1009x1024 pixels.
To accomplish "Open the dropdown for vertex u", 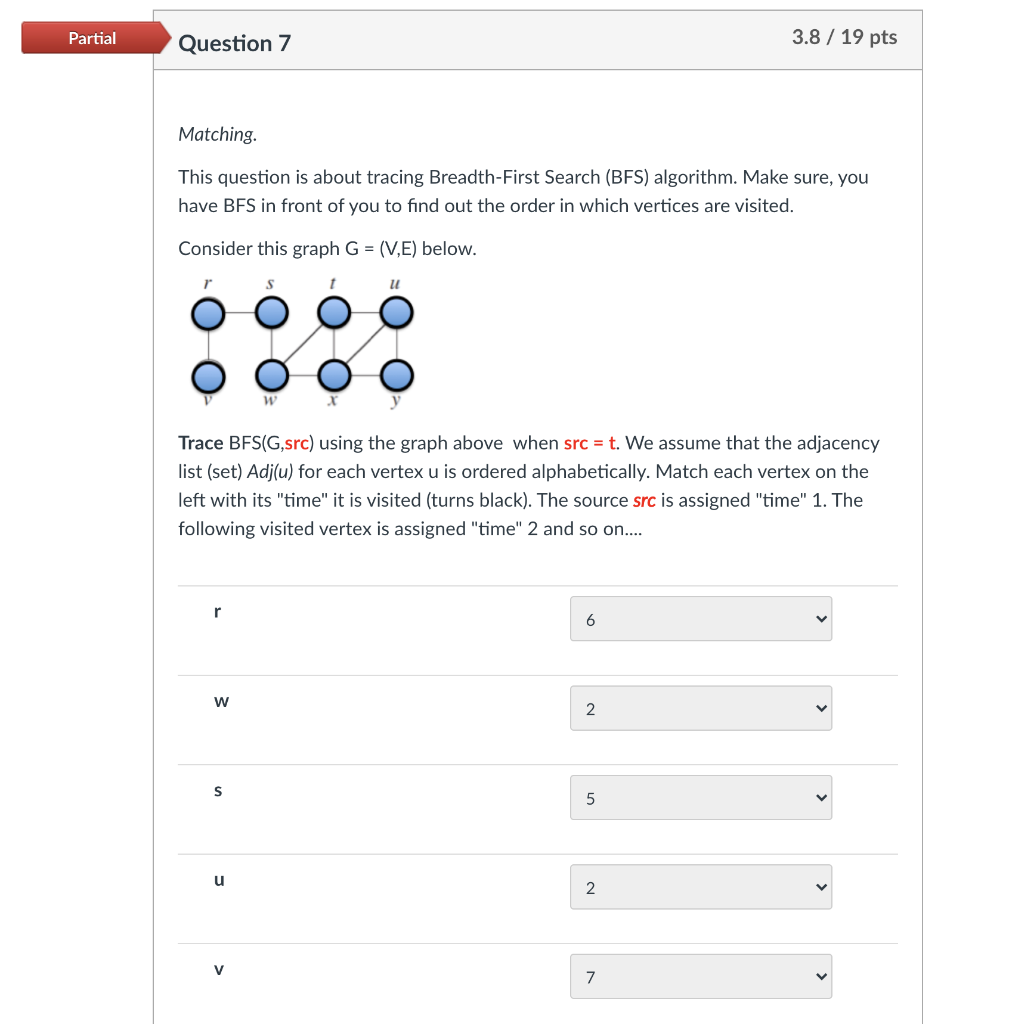I will [700, 887].
